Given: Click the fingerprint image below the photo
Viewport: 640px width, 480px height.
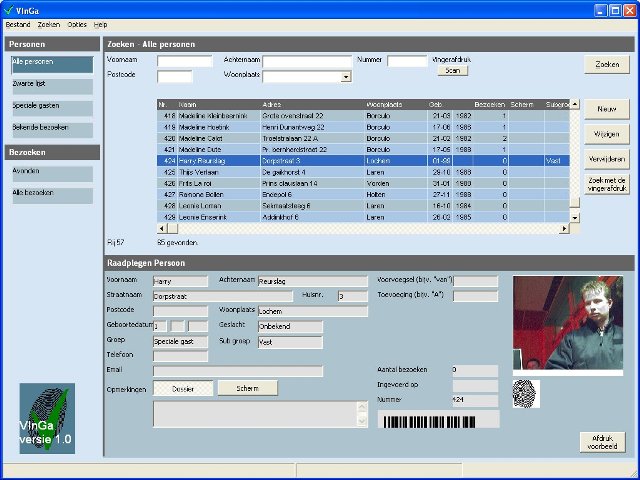Looking at the screenshot, I should (x=527, y=393).
